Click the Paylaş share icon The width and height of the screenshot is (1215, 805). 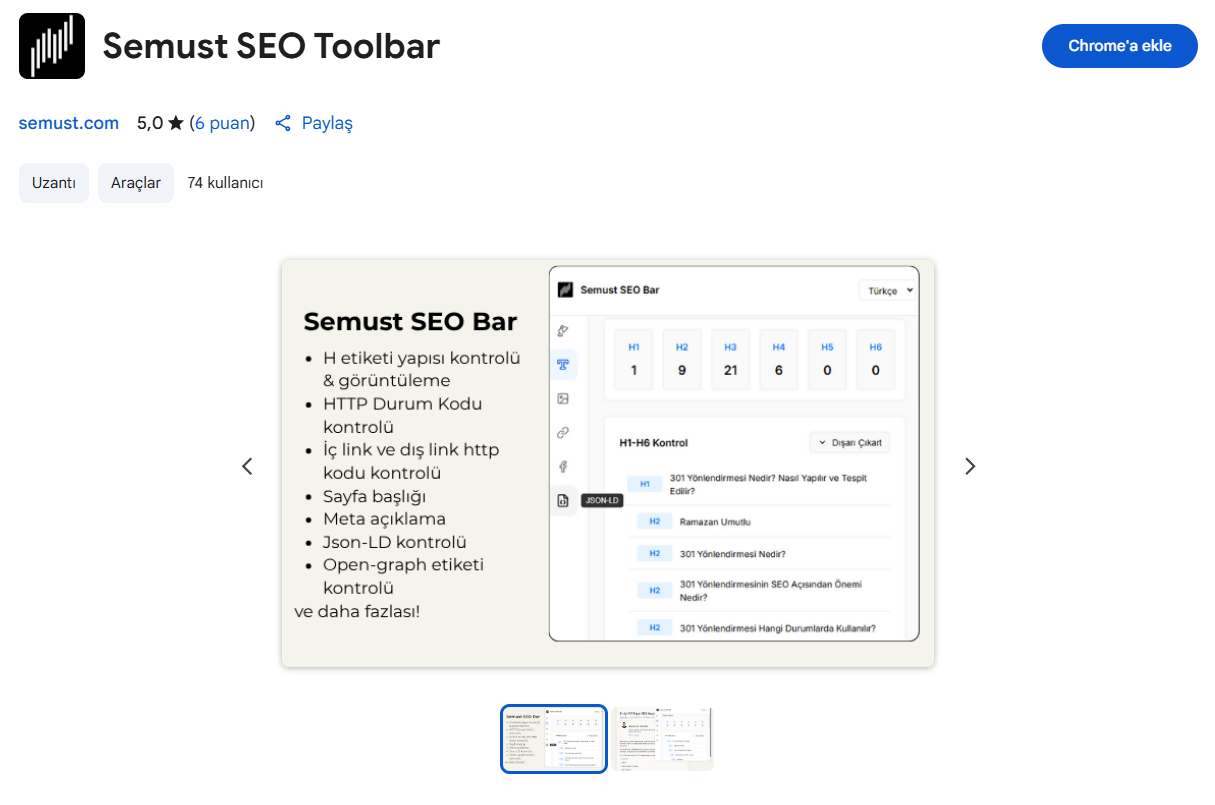point(282,123)
